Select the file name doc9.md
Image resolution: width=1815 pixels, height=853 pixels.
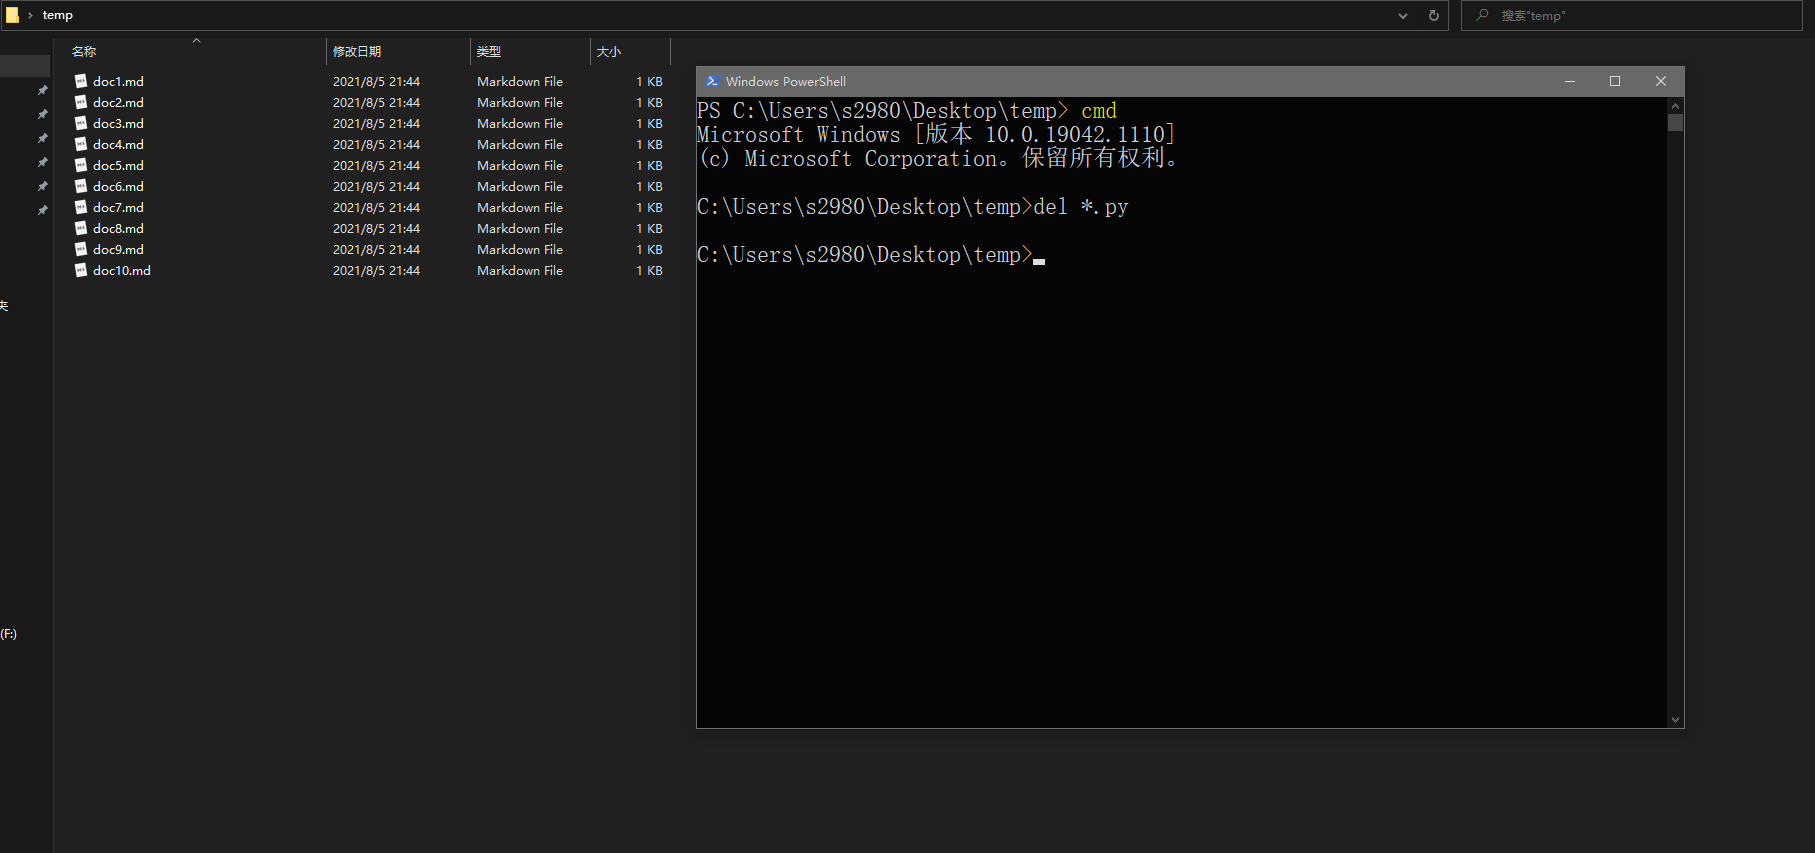[x=118, y=249]
